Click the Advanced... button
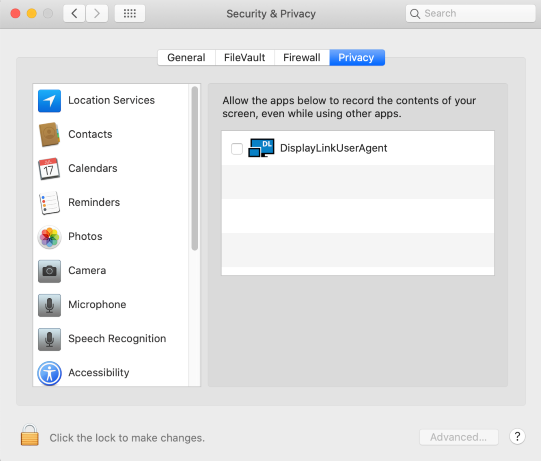Image resolution: width=541 pixels, height=461 pixels. coord(459,437)
